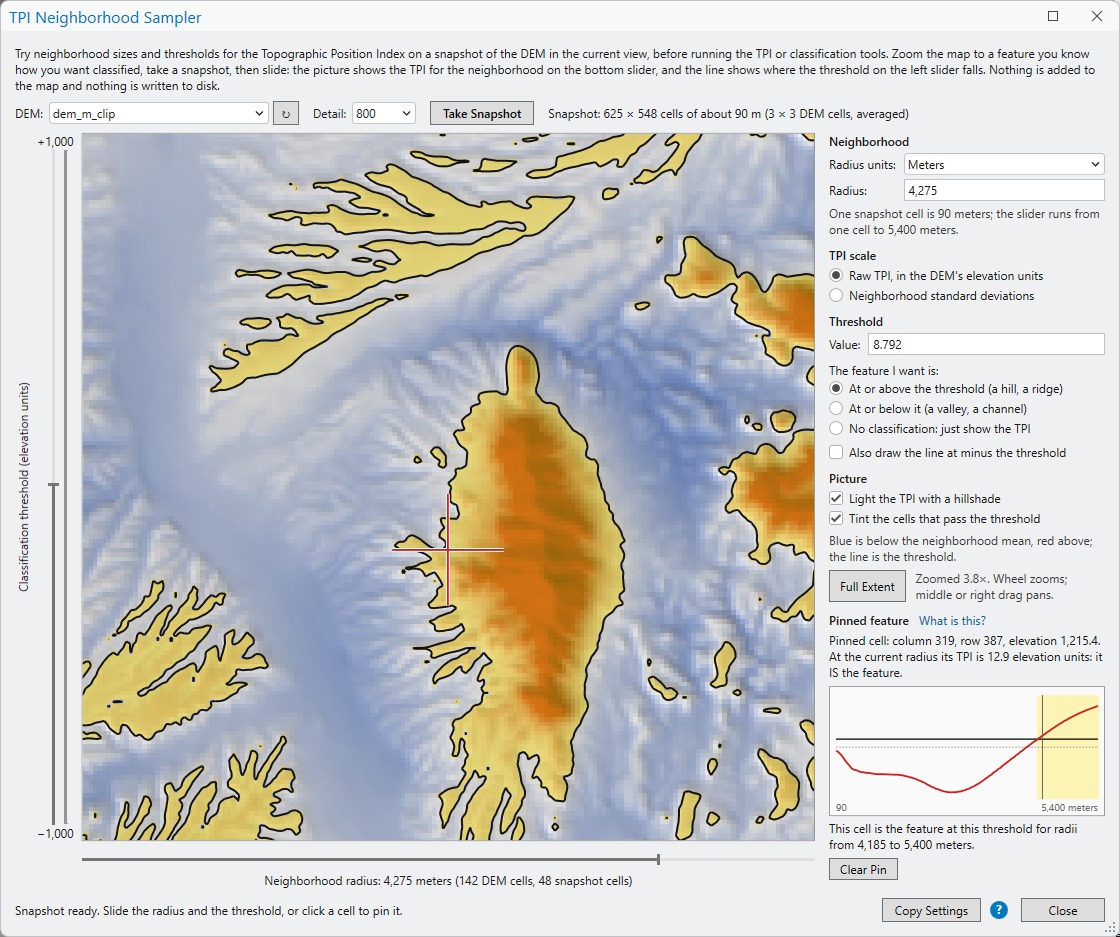Click the classification threshold slider handle
1120x937 pixels.
(x=54, y=486)
